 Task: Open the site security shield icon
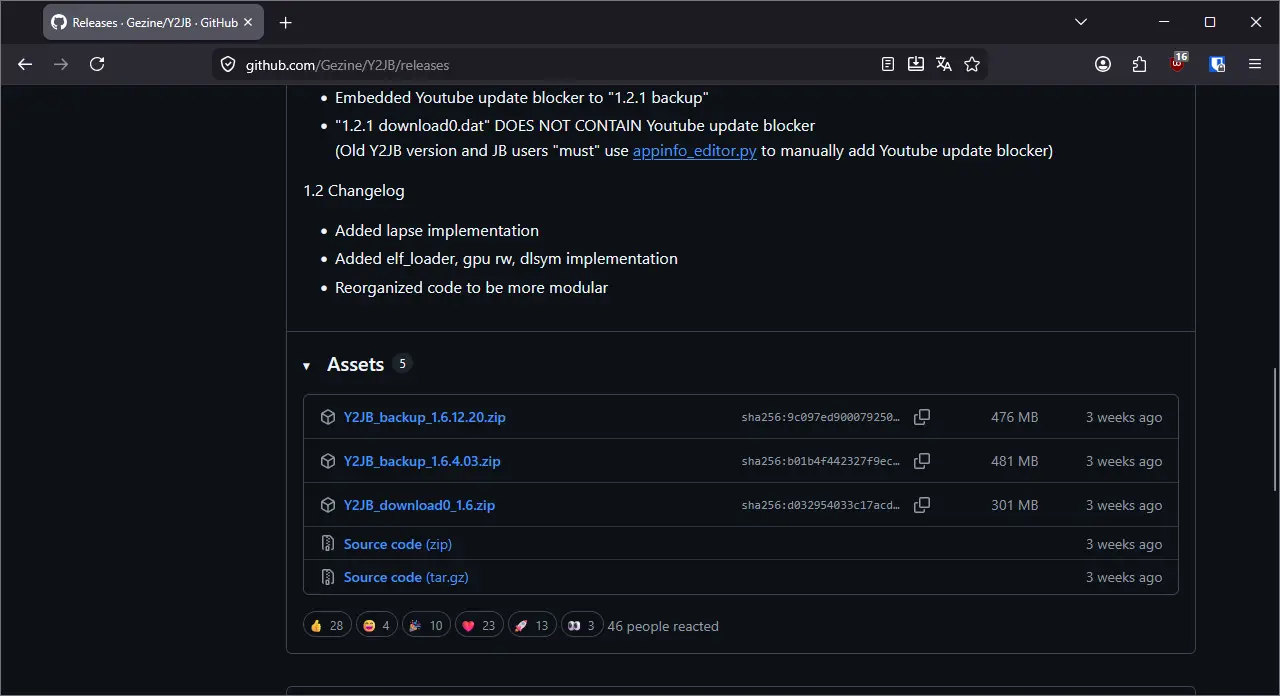tap(228, 64)
